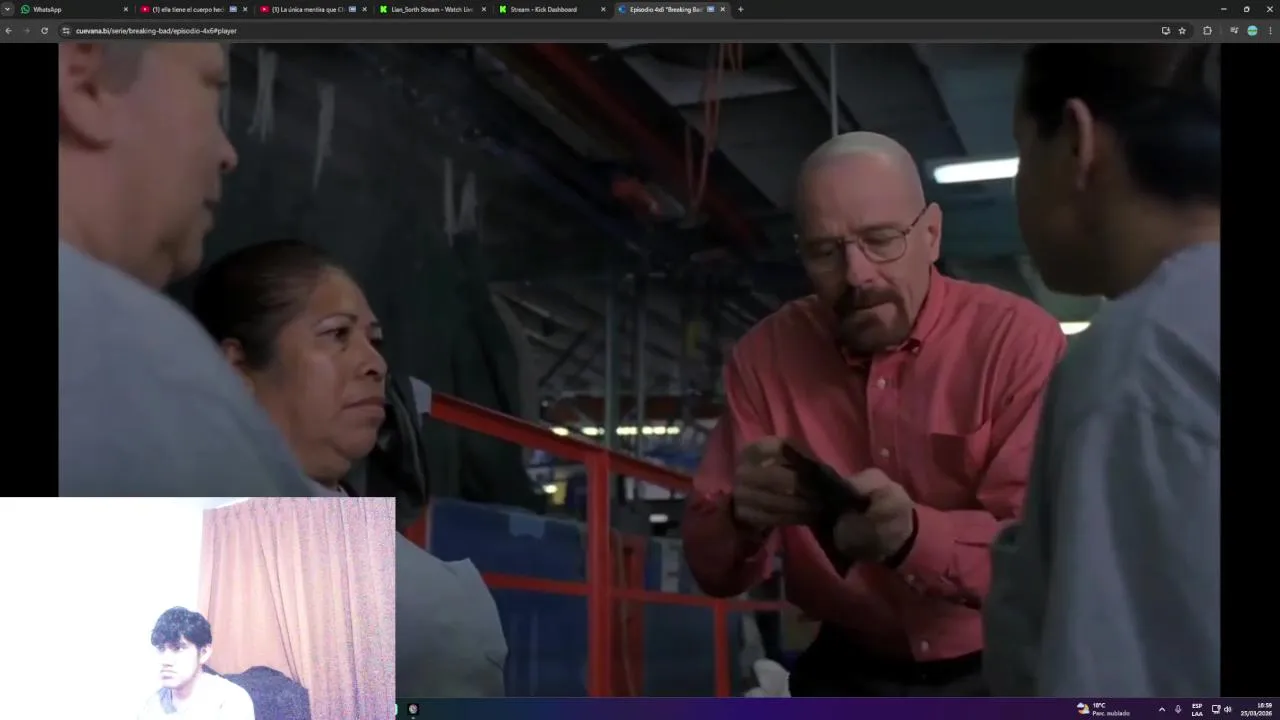Click audio indicator on 'La única mentira' tab
Screen dimensions: 1280x720
pyautogui.click(x=352, y=9)
